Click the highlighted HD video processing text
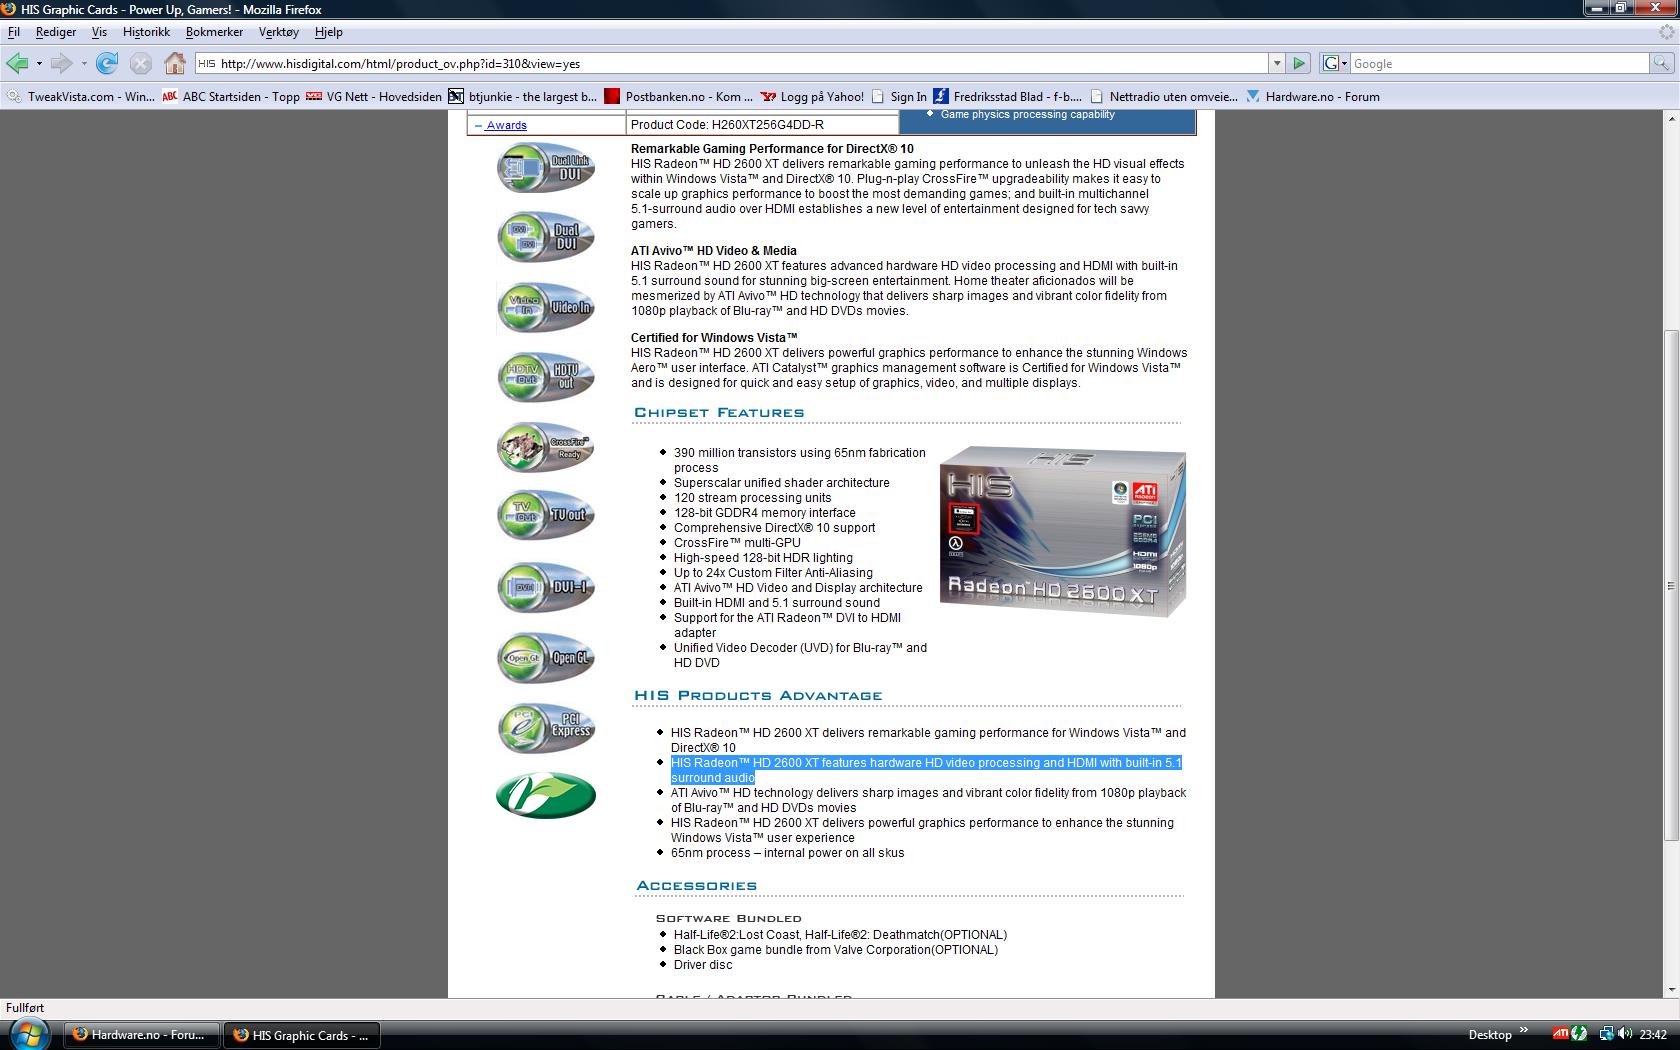 (926, 770)
